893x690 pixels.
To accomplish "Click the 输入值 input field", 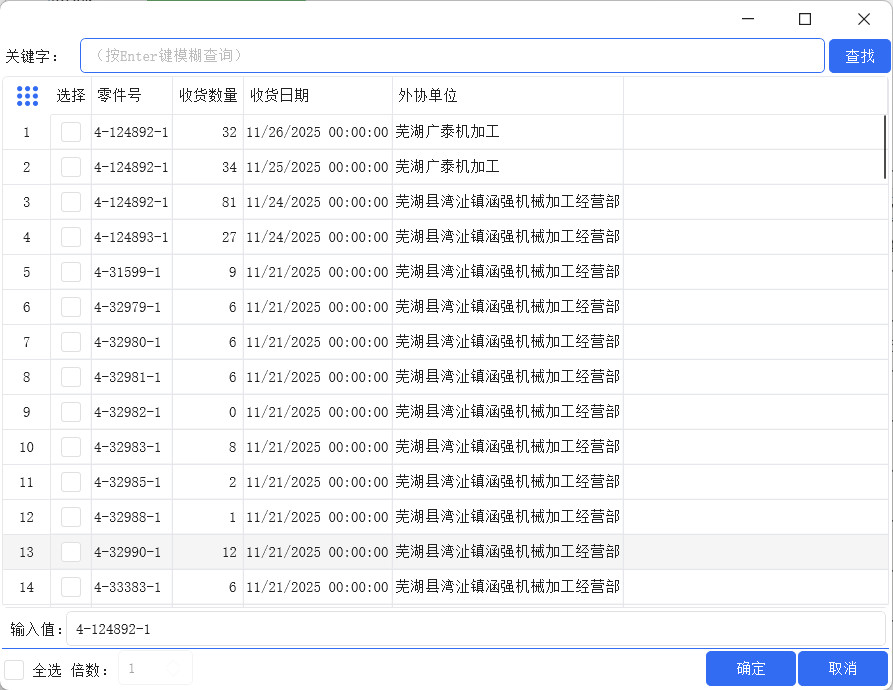I will (475, 629).
